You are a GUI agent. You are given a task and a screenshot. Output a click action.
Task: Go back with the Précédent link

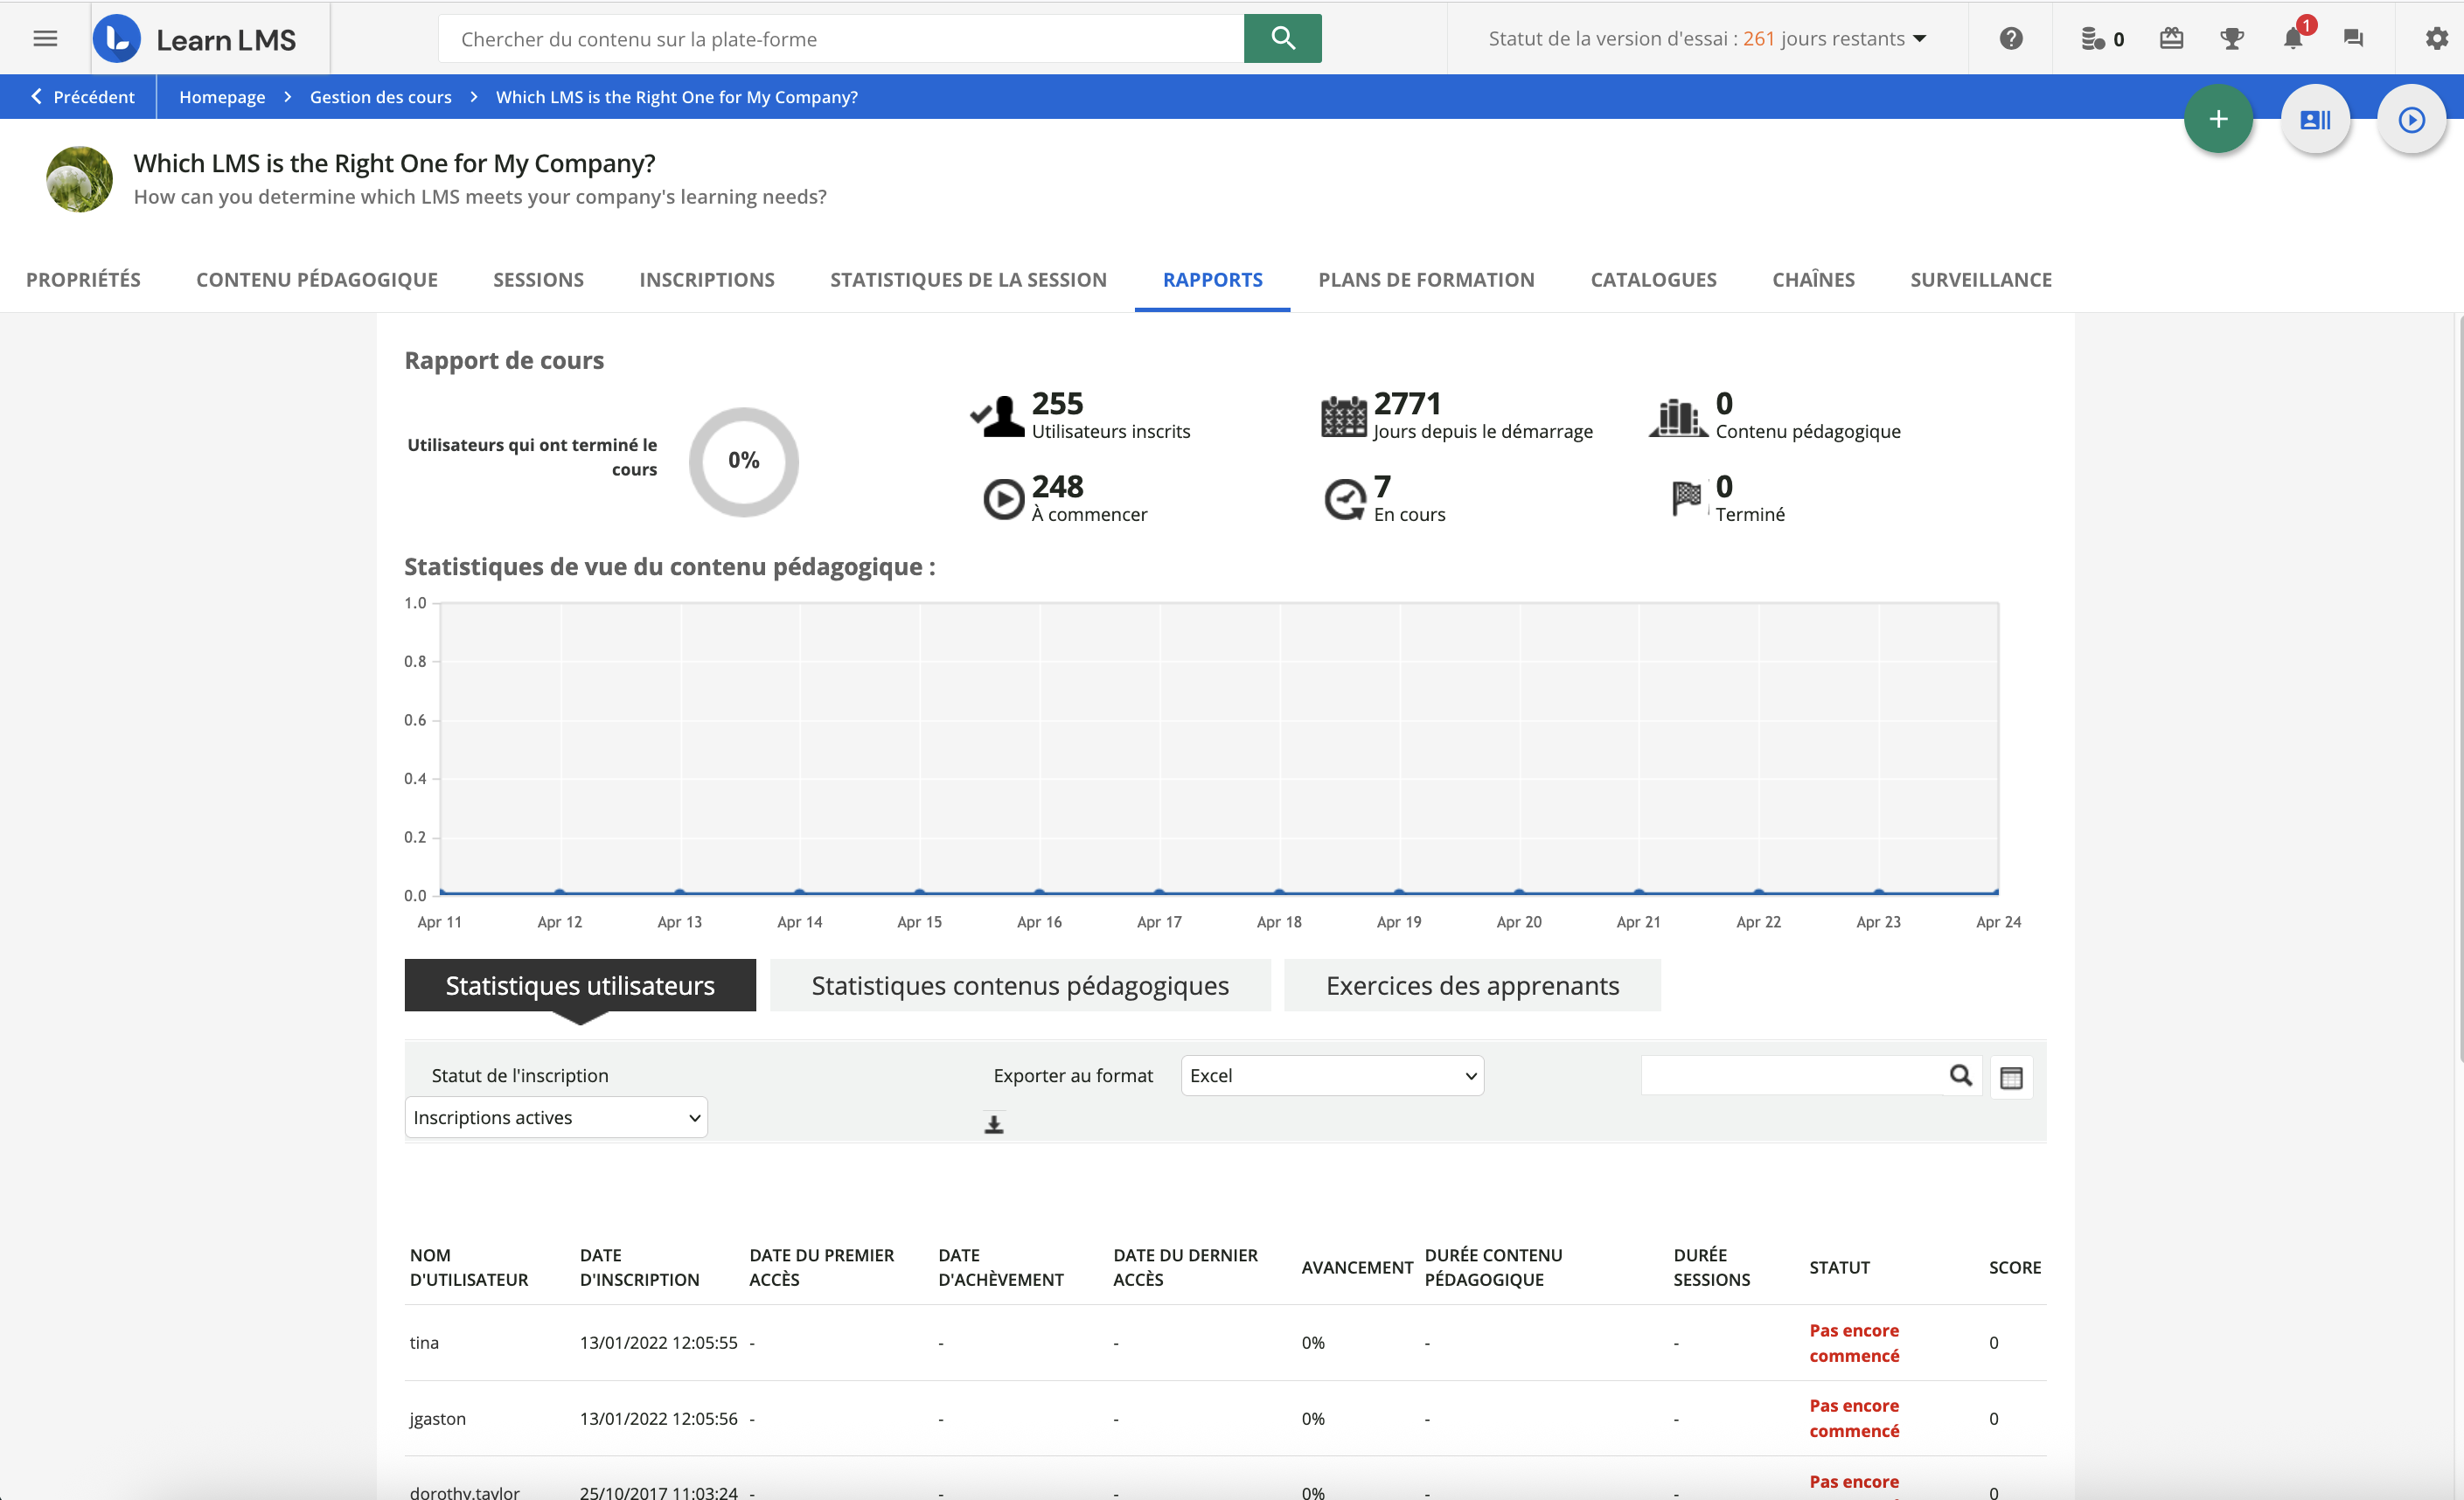(82, 97)
